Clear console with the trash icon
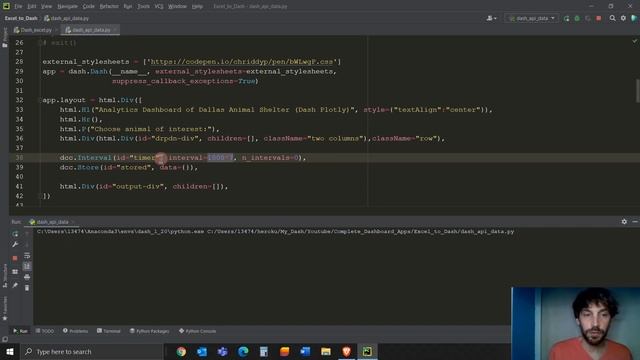The height and width of the screenshot is (360, 640). click(27, 288)
